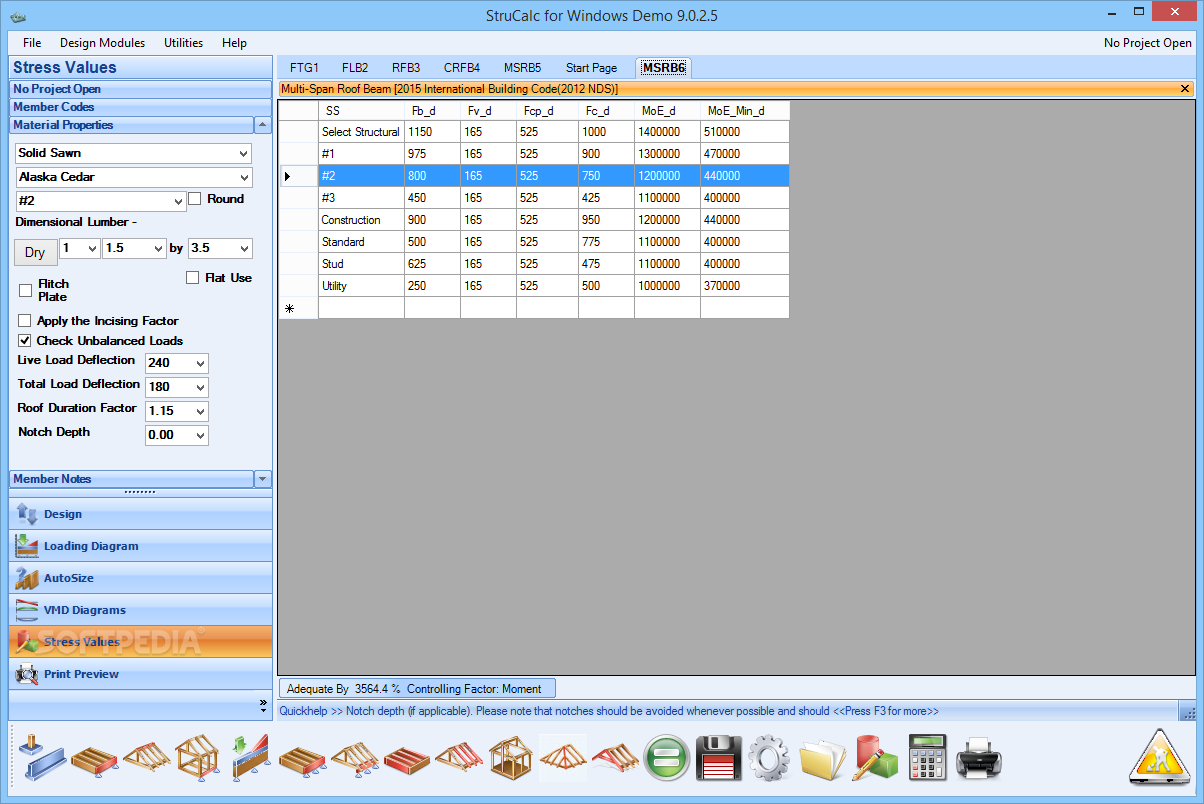The width and height of the screenshot is (1204, 804).
Task: Open the Print Preview panel
Action: (x=141, y=674)
